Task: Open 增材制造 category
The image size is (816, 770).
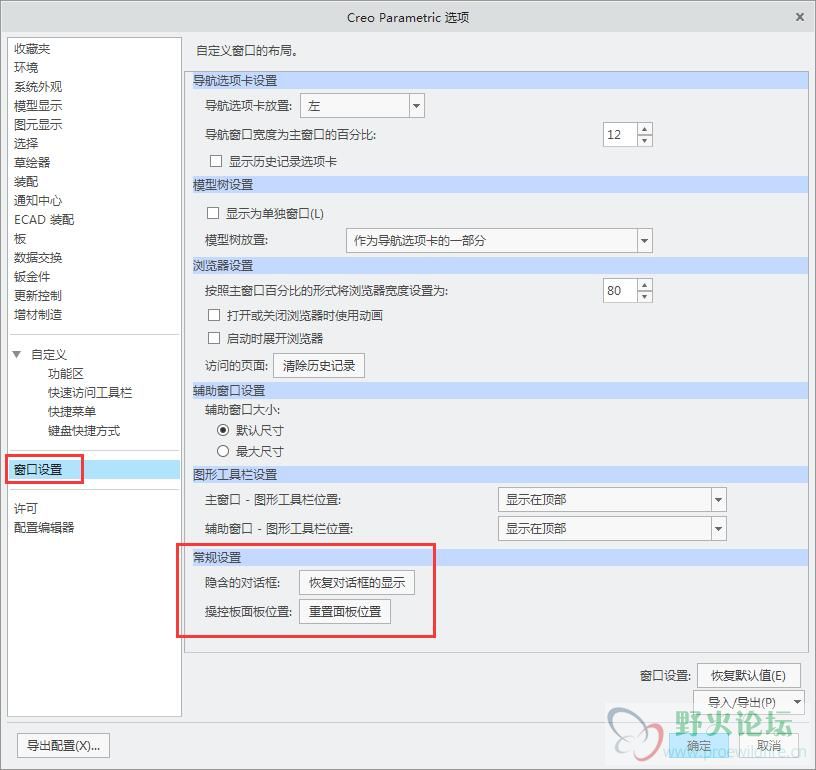Action: pos(38,314)
